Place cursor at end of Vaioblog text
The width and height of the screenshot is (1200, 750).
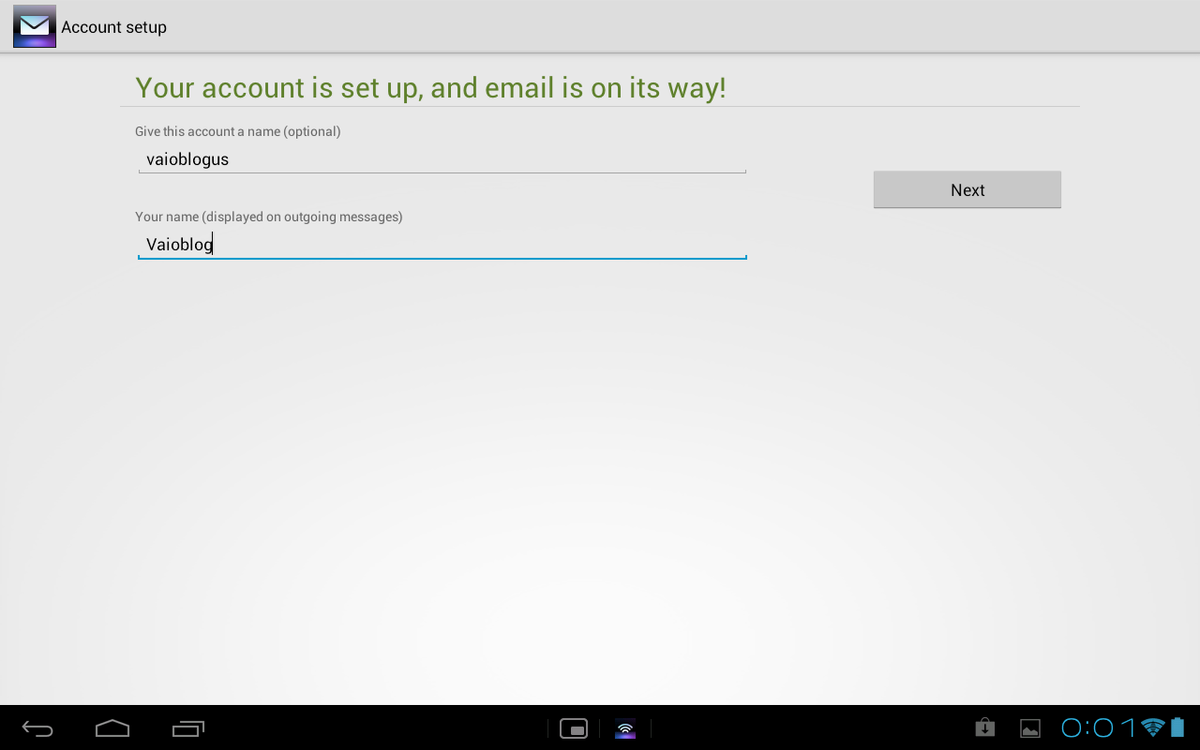214,244
